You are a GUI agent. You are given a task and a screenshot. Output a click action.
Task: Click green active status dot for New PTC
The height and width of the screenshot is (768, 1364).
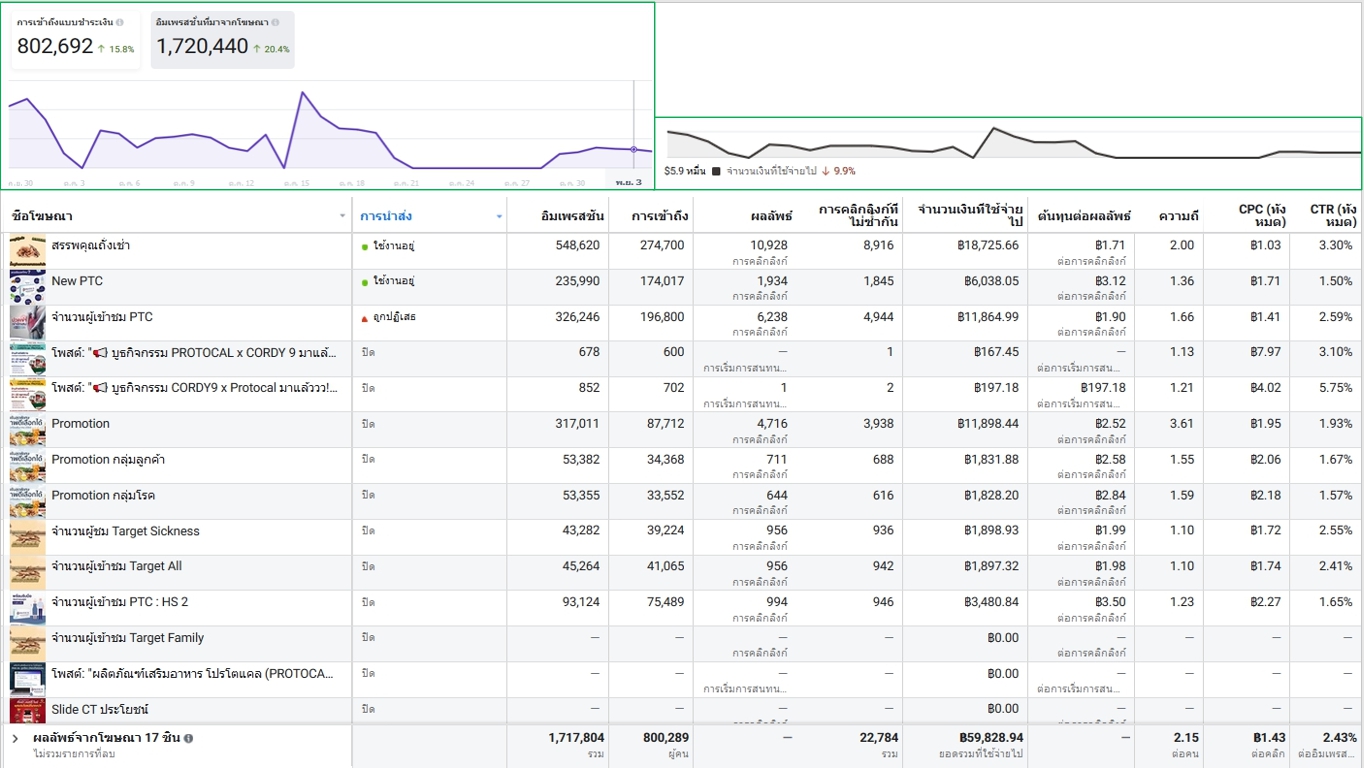click(365, 282)
